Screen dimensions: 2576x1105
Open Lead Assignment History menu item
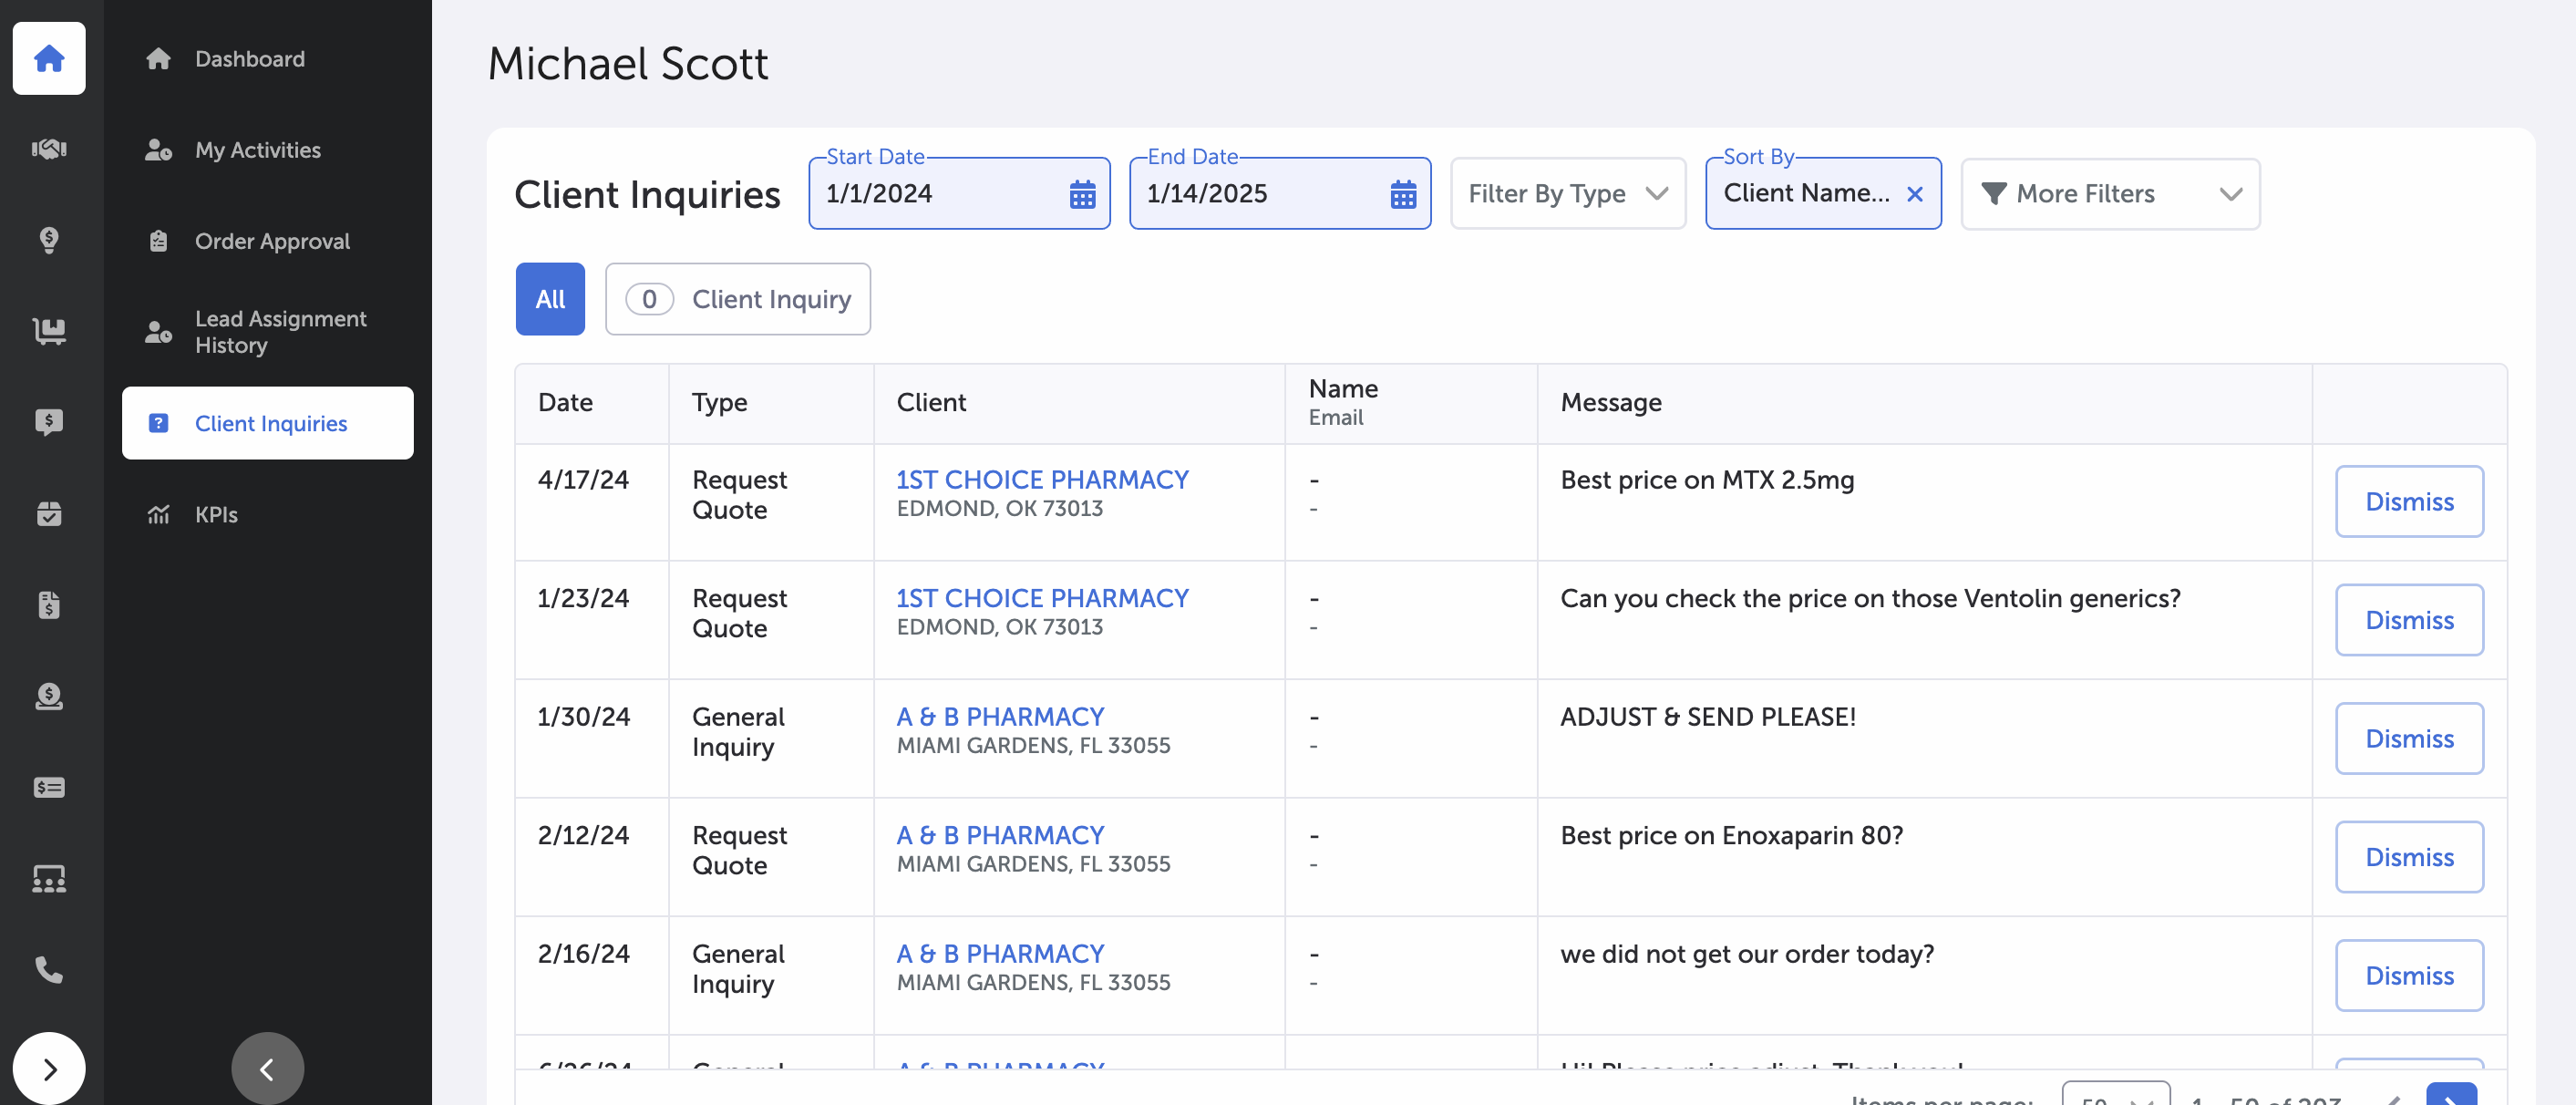pyautogui.click(x=268, y=332)
